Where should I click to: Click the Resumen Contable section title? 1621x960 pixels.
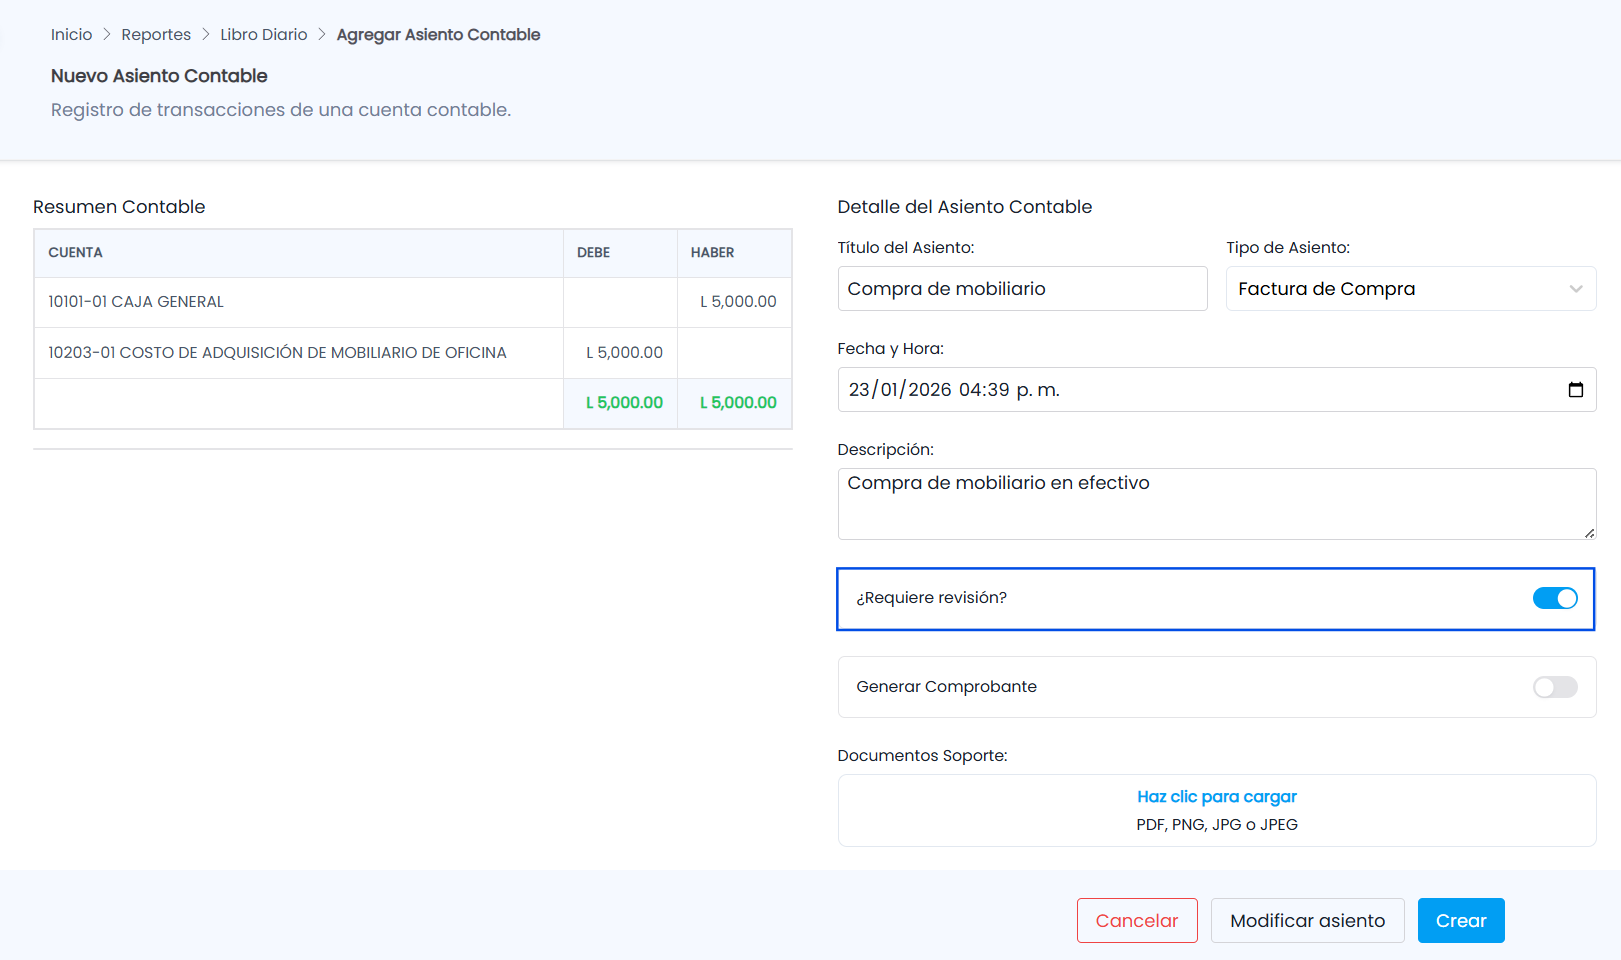[119, 207]
